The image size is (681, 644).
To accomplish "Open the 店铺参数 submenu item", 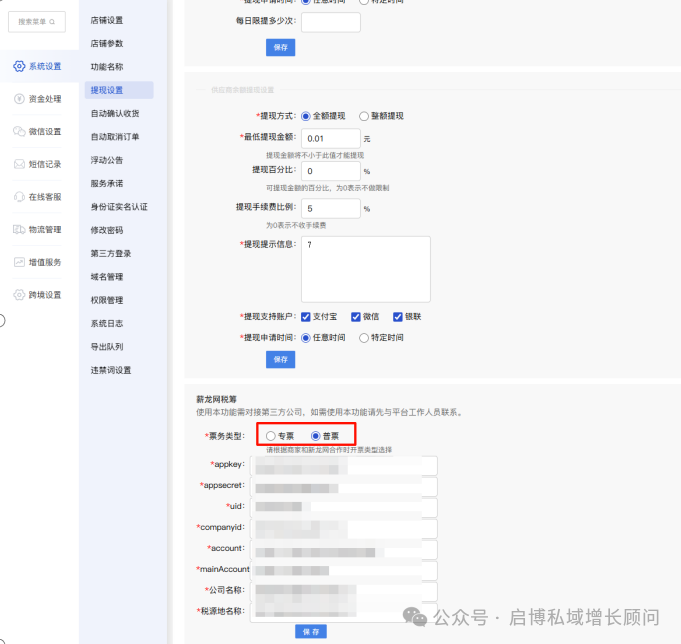I will tap(107, 44).
